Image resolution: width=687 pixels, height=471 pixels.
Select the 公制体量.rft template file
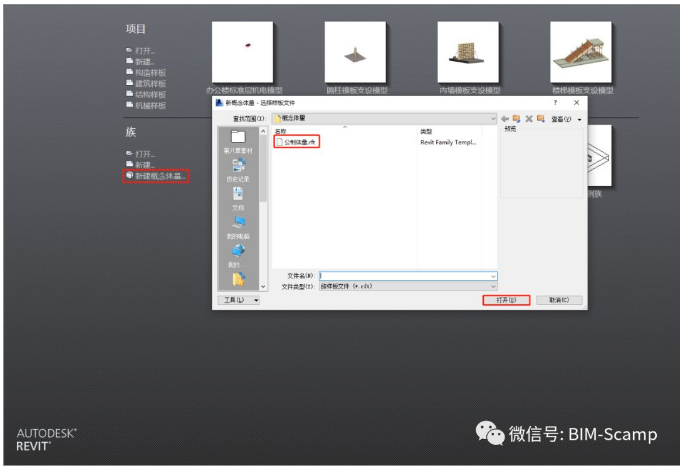(x=296, y=142)
